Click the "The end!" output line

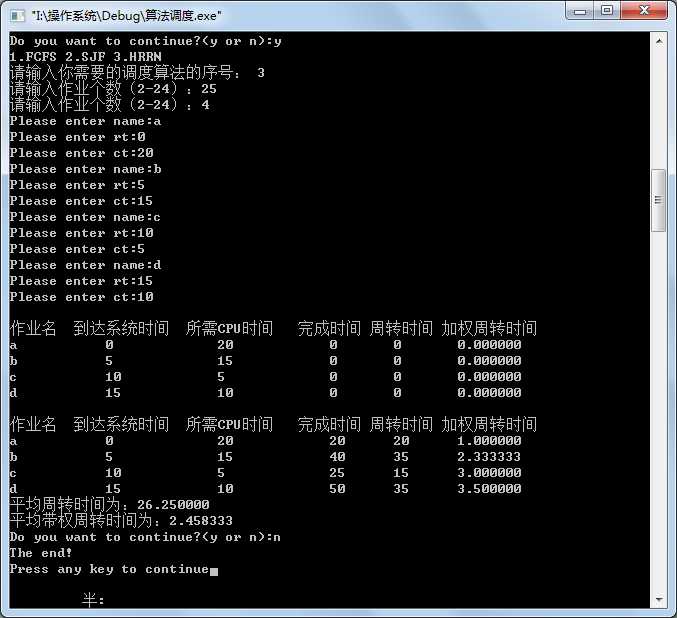[35, 553]
